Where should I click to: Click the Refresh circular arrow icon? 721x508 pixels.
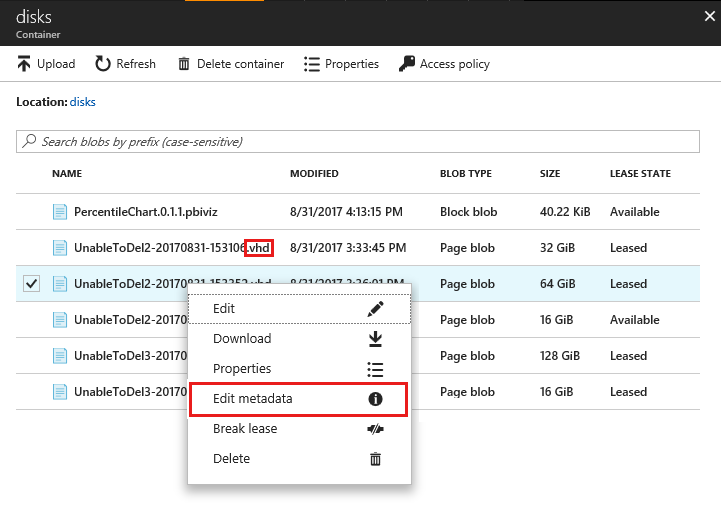click(103, 64)
